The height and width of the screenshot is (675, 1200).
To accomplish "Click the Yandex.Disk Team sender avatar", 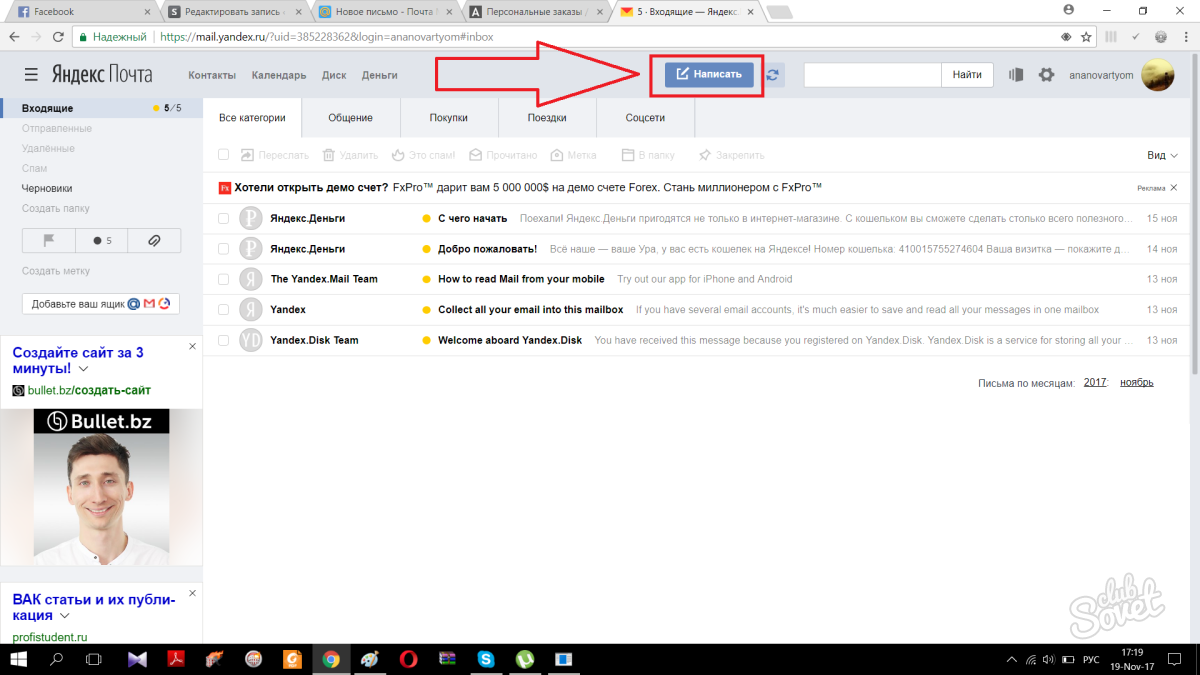I will point(251,340).
